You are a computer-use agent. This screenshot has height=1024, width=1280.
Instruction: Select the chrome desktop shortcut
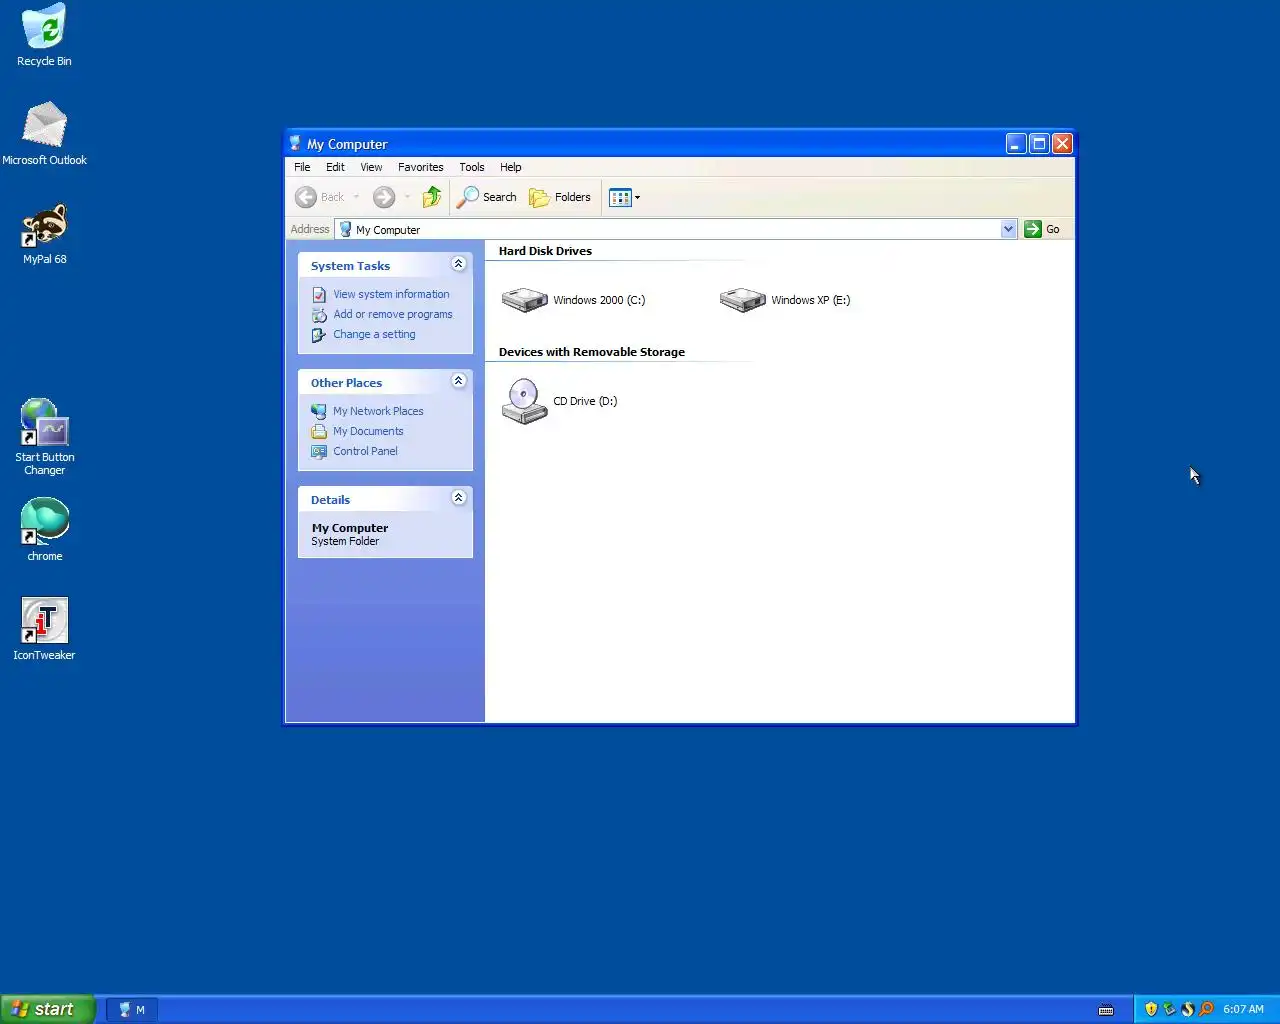[x=44, y=530]
